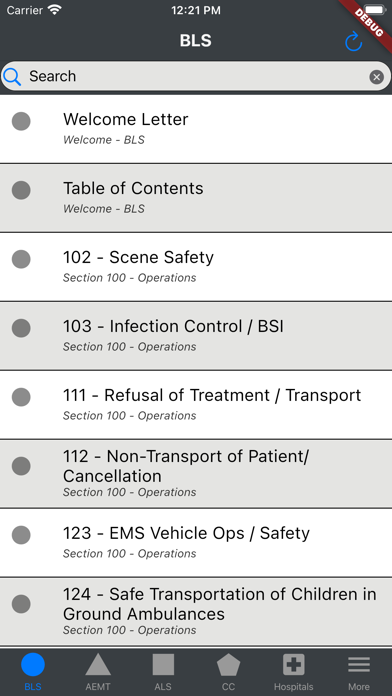Open 123 - EMS Vehicle Ops / Safety

click(196, 543)
